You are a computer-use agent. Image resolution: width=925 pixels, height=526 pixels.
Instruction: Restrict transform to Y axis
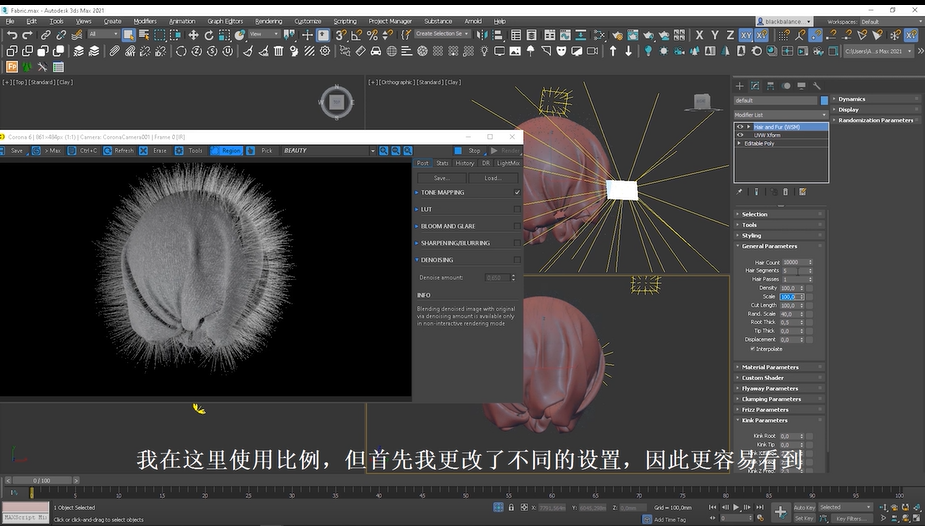[x=714, y=35]
